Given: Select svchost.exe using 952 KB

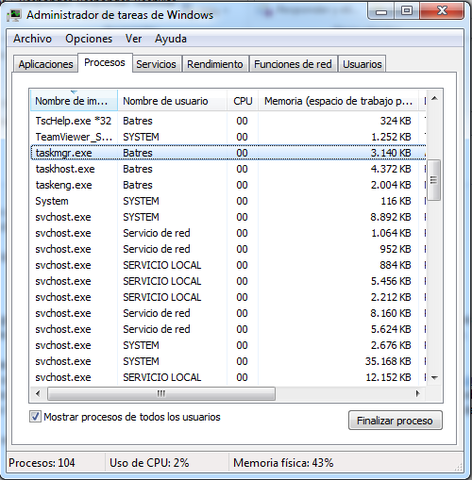Looking at the screenshot, I should (x=228, y=249).
